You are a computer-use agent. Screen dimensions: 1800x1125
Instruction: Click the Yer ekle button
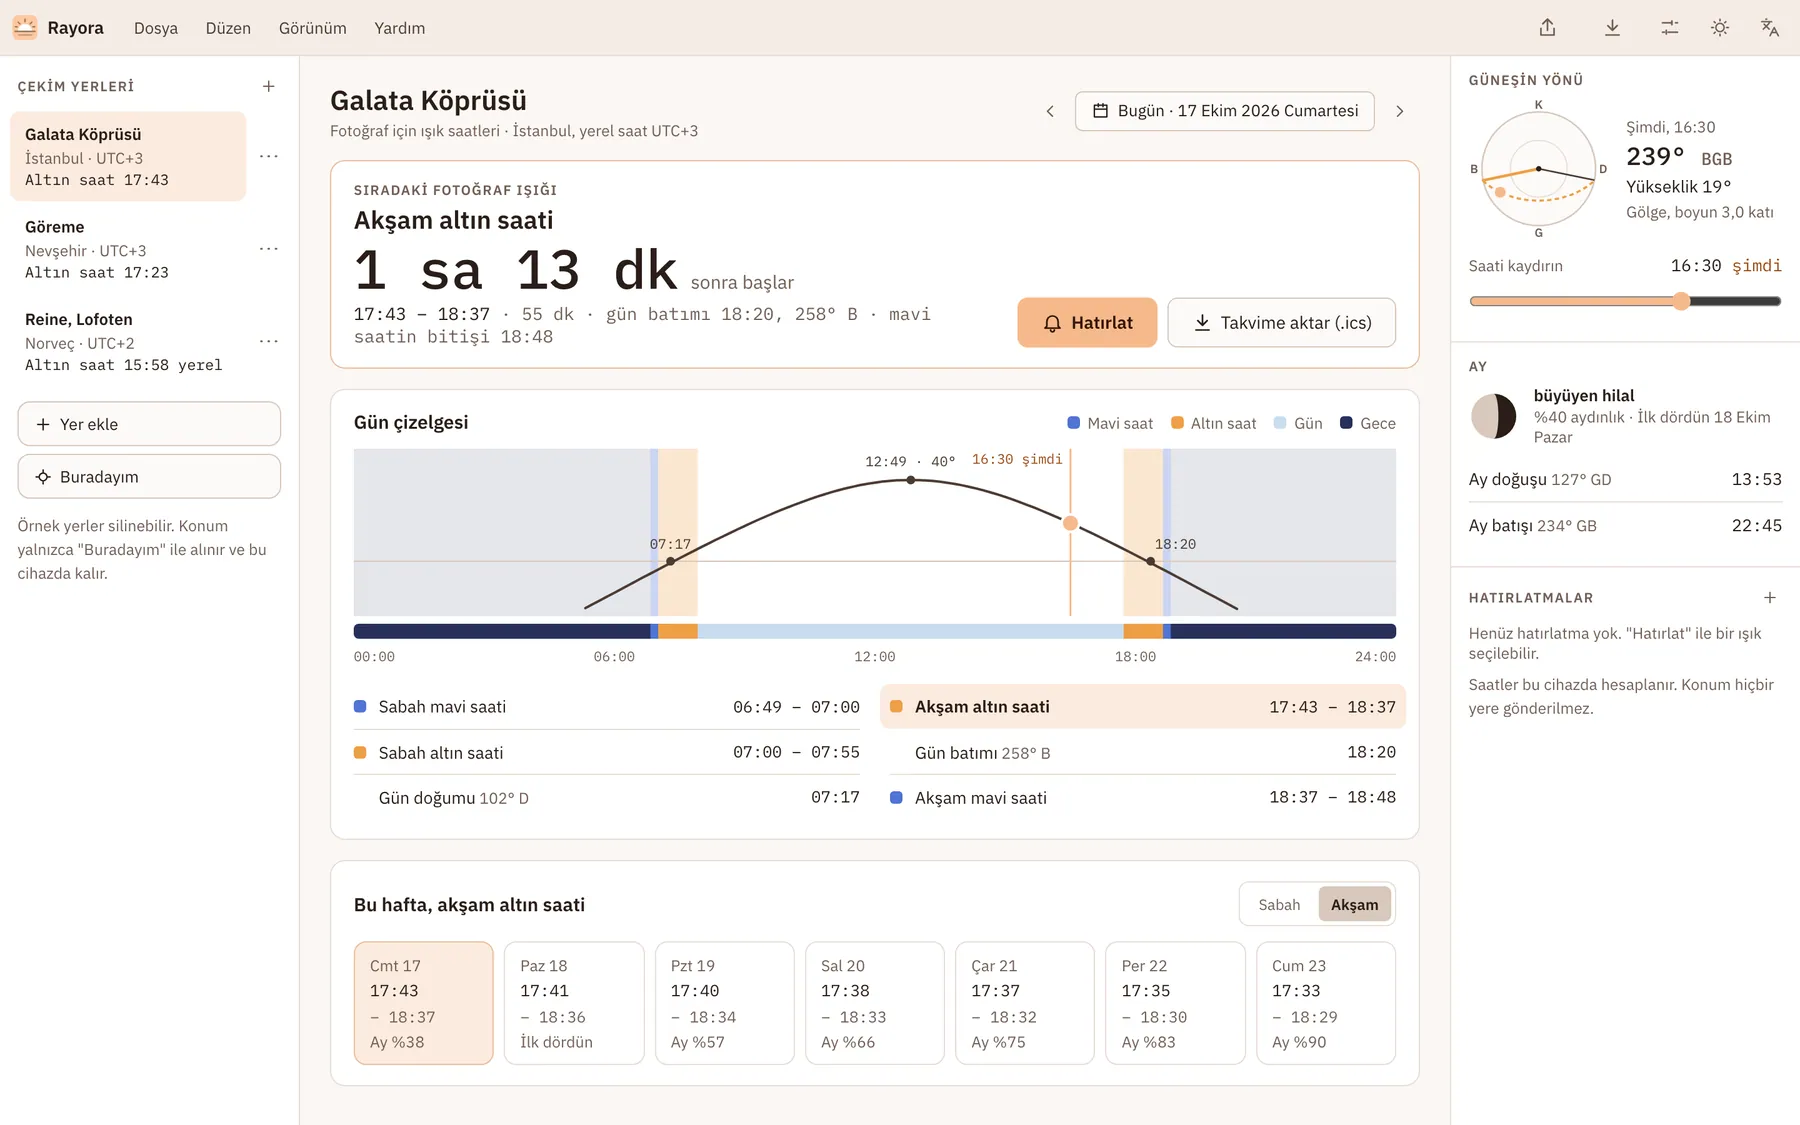149,424
